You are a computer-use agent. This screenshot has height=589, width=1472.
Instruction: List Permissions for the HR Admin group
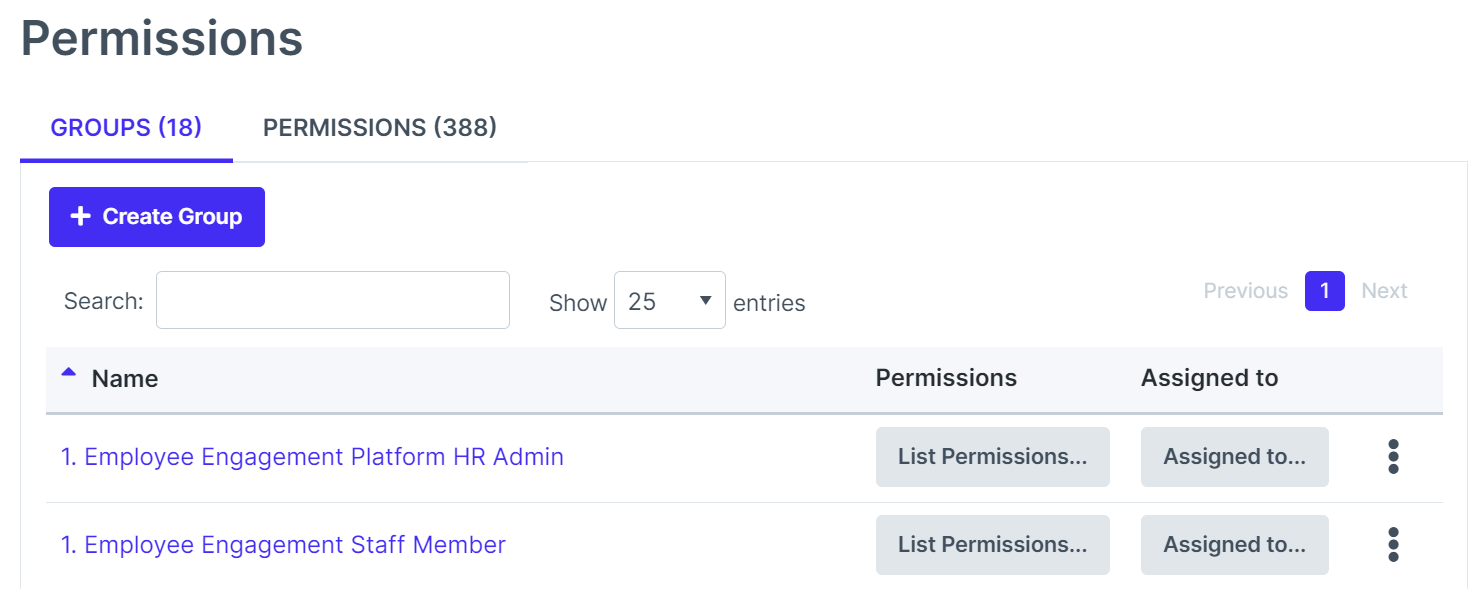pyautogui.click(x=992, y=457)
